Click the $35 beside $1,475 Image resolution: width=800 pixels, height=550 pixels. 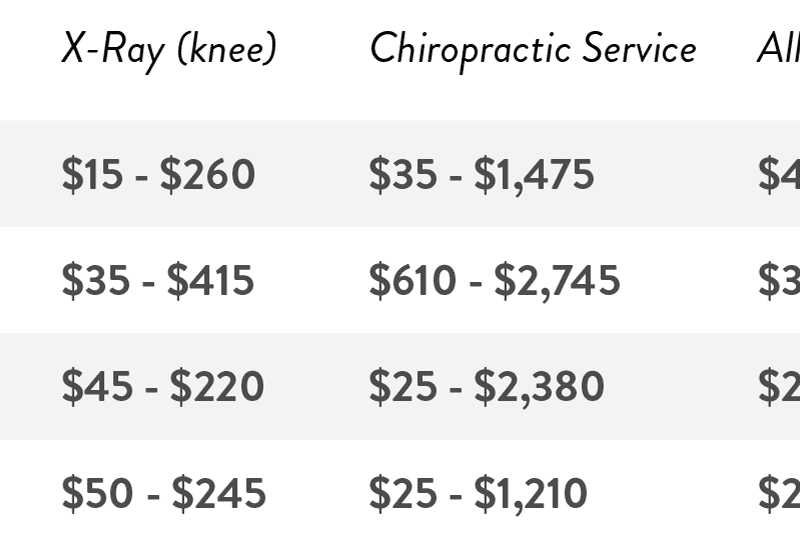pyautogui.click(x=402, y=175)
